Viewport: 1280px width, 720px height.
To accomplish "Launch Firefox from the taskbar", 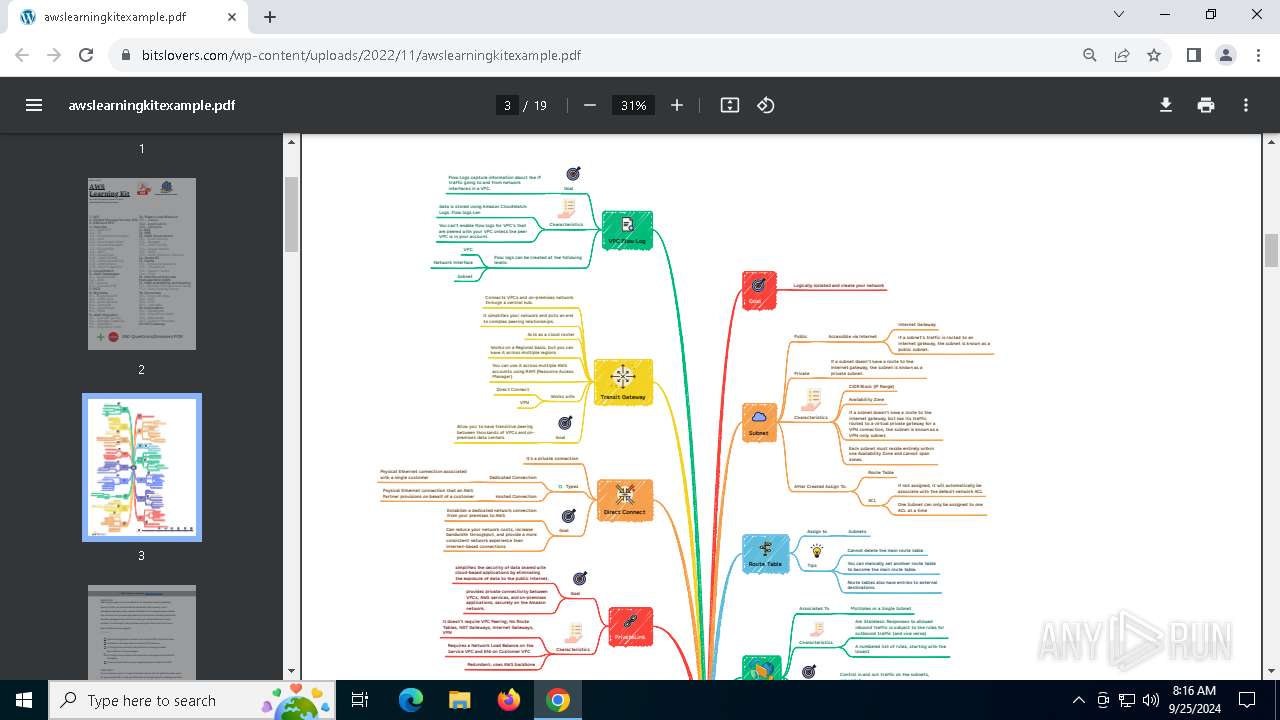I will tap(509, 700).
